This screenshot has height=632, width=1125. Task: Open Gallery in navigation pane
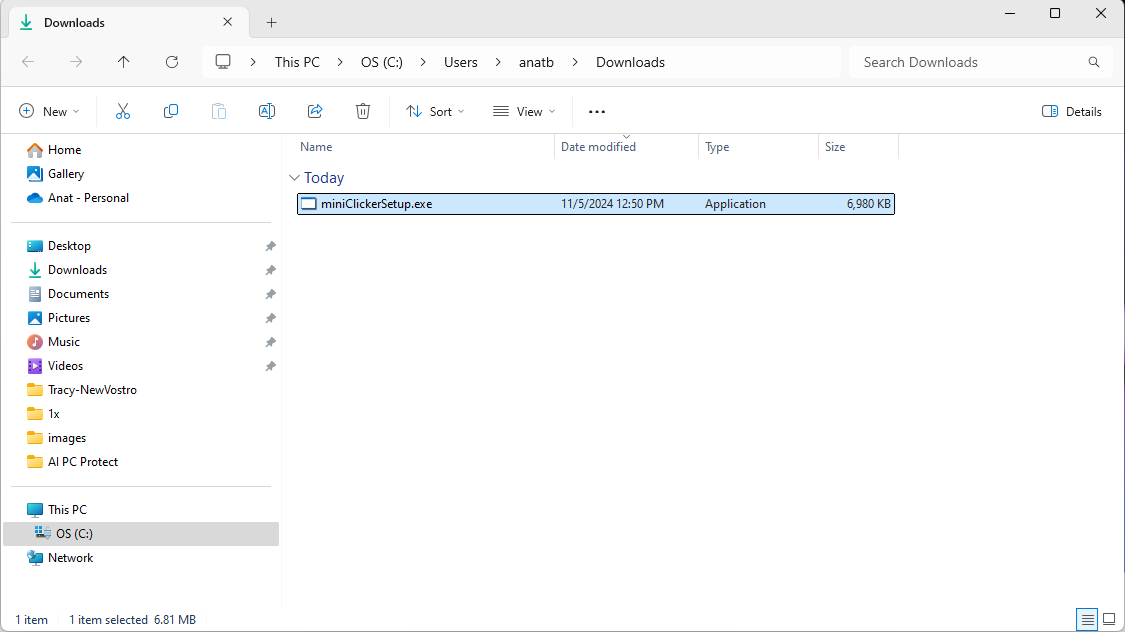pyautogui.click(x=65, y=174)
